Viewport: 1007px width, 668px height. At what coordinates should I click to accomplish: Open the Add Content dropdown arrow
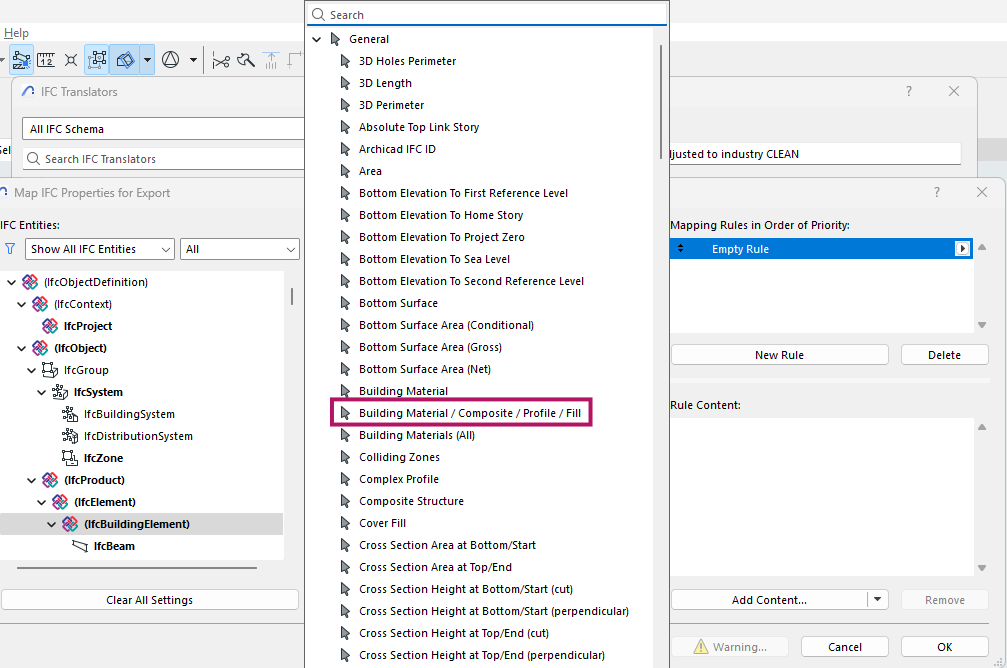pyautogui.click(x=878, y=600)
